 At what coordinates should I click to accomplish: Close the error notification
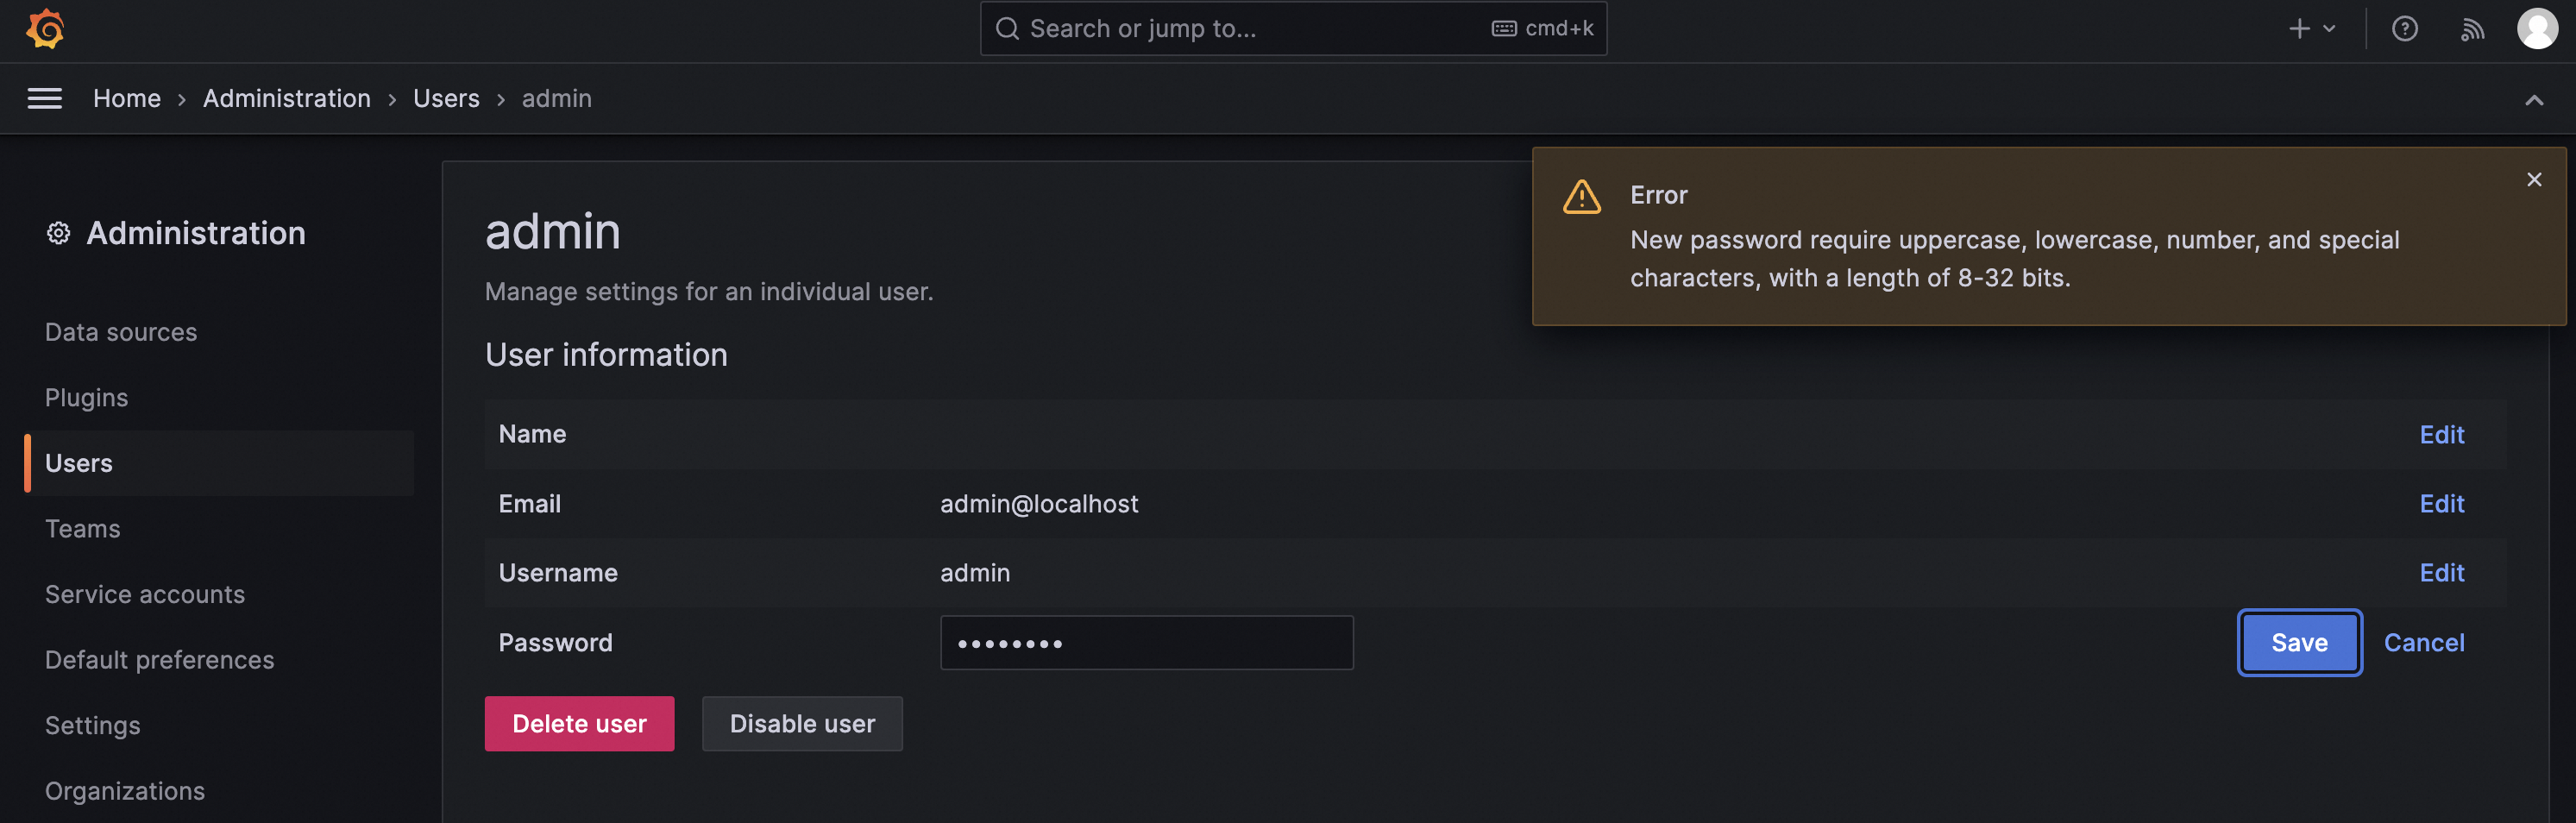2533,180
